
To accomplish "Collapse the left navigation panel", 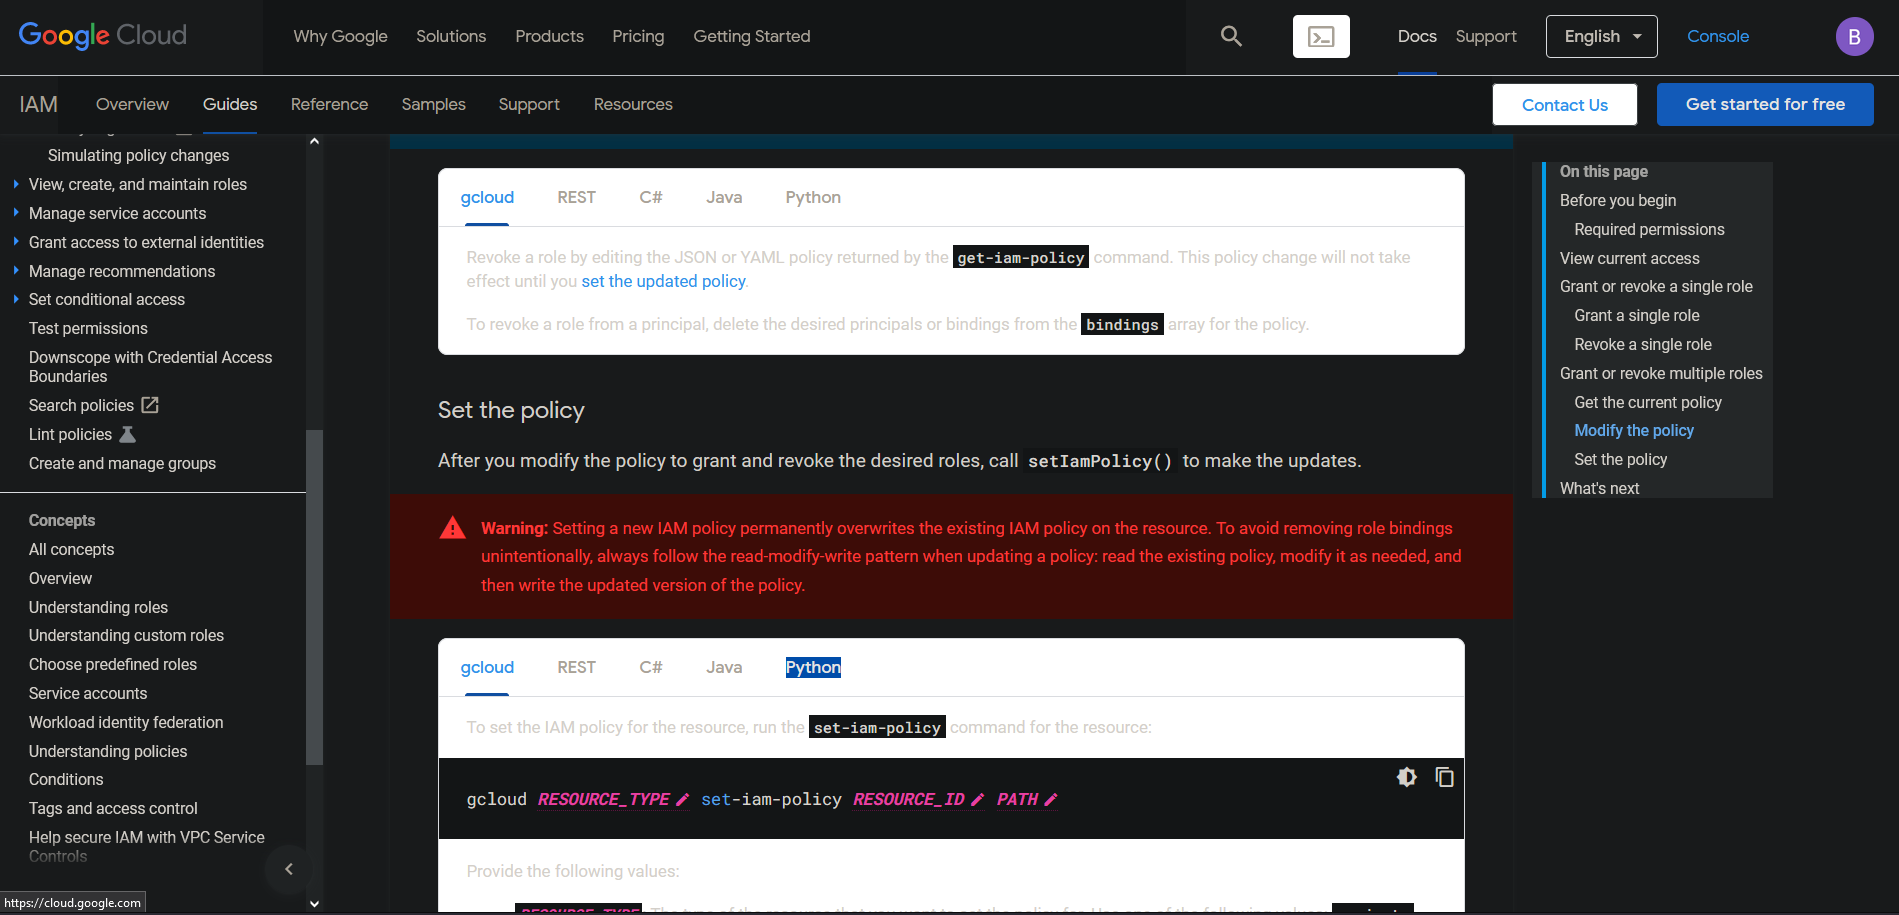I will point(289,869).
